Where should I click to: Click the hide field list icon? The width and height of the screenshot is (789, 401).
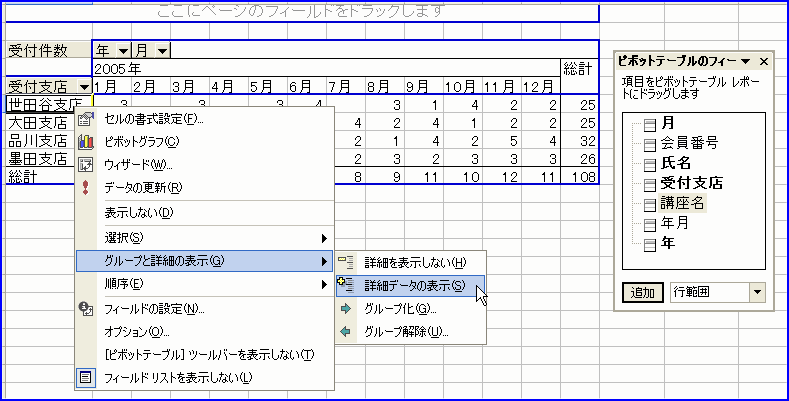(86, 377)
